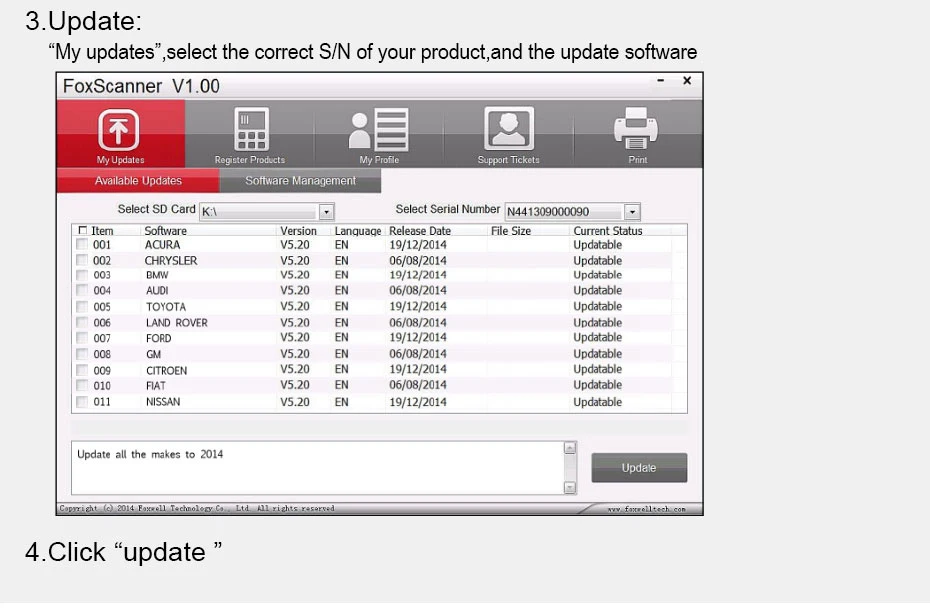Select the LAND ROVER software name
930x610 pixels.
[177, 323]
